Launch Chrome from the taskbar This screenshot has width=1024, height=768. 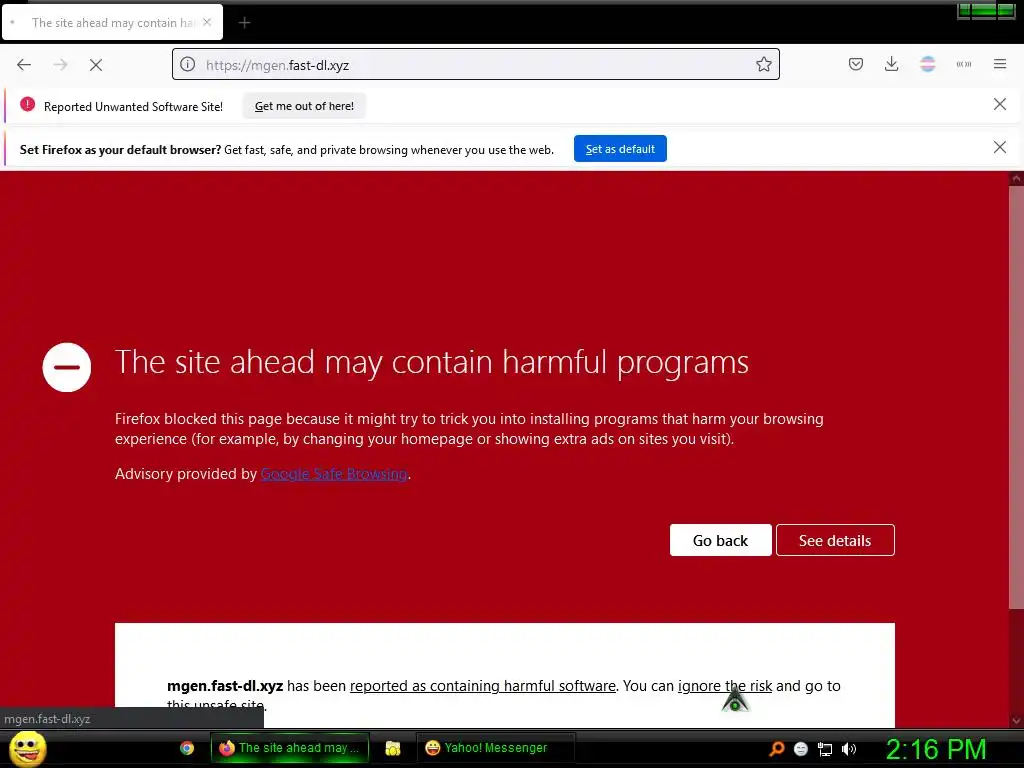click(187, 748)
